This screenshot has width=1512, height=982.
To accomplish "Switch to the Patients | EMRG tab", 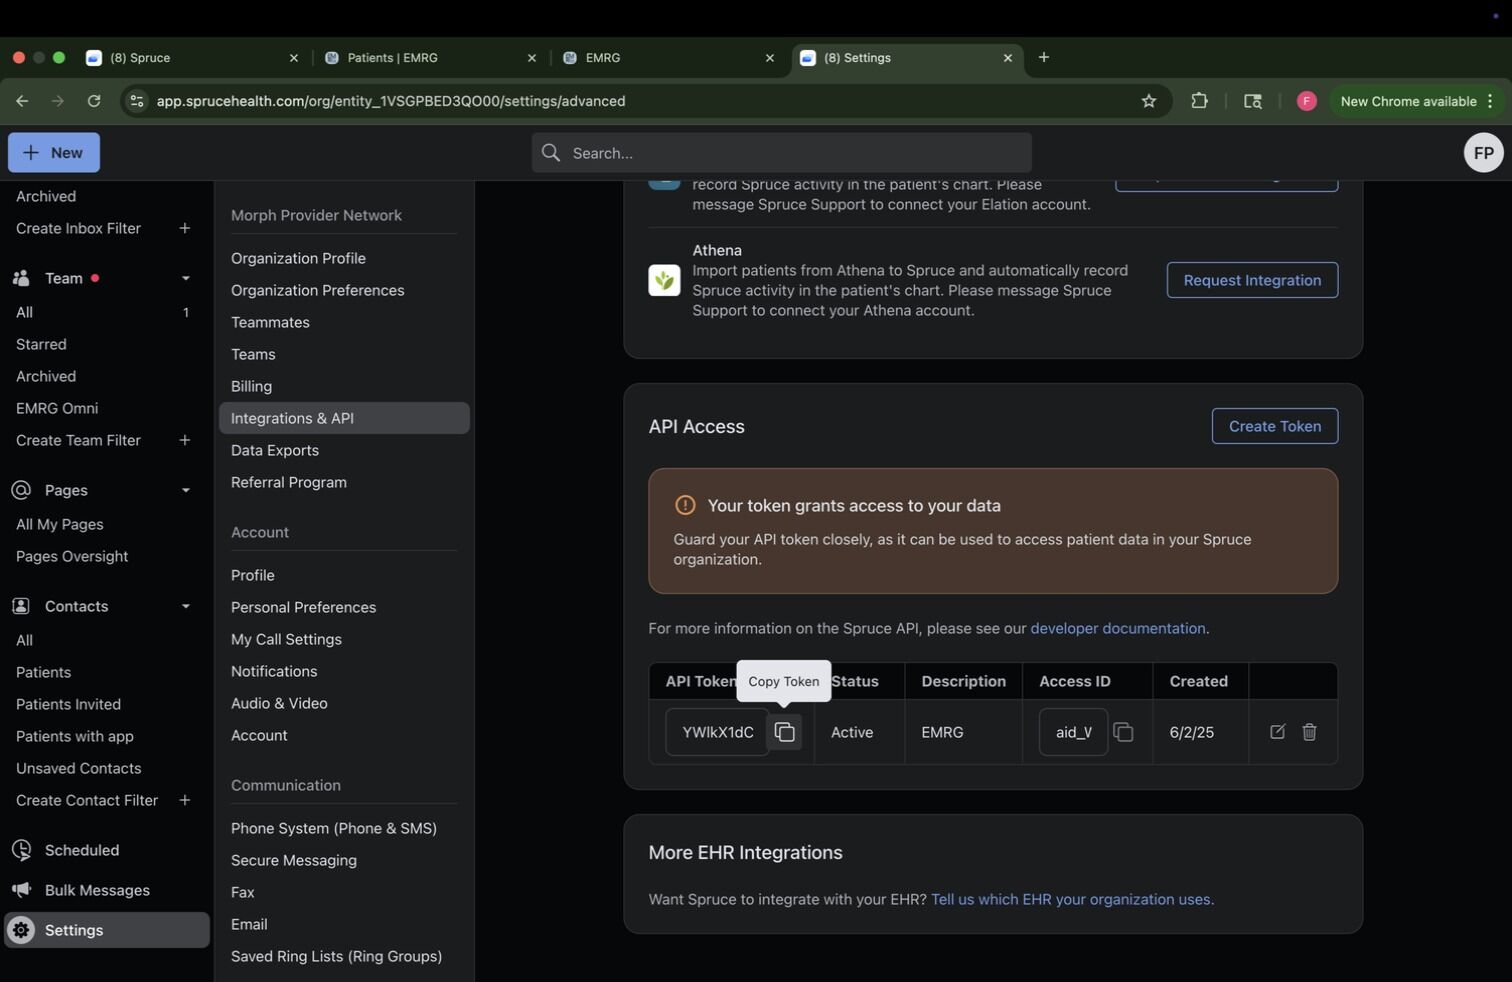I will 432,58.
